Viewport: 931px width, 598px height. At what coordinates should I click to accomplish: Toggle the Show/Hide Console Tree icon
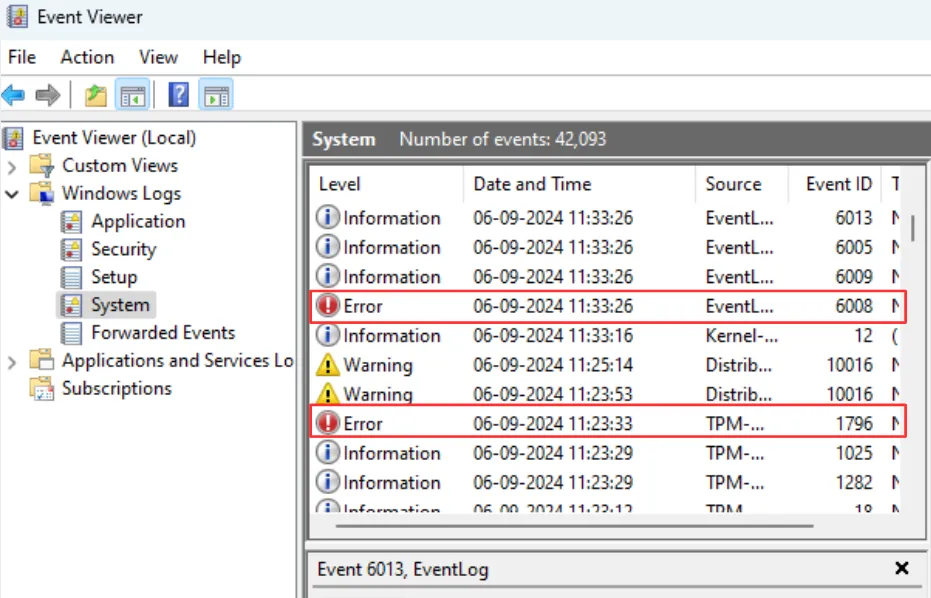132,95
